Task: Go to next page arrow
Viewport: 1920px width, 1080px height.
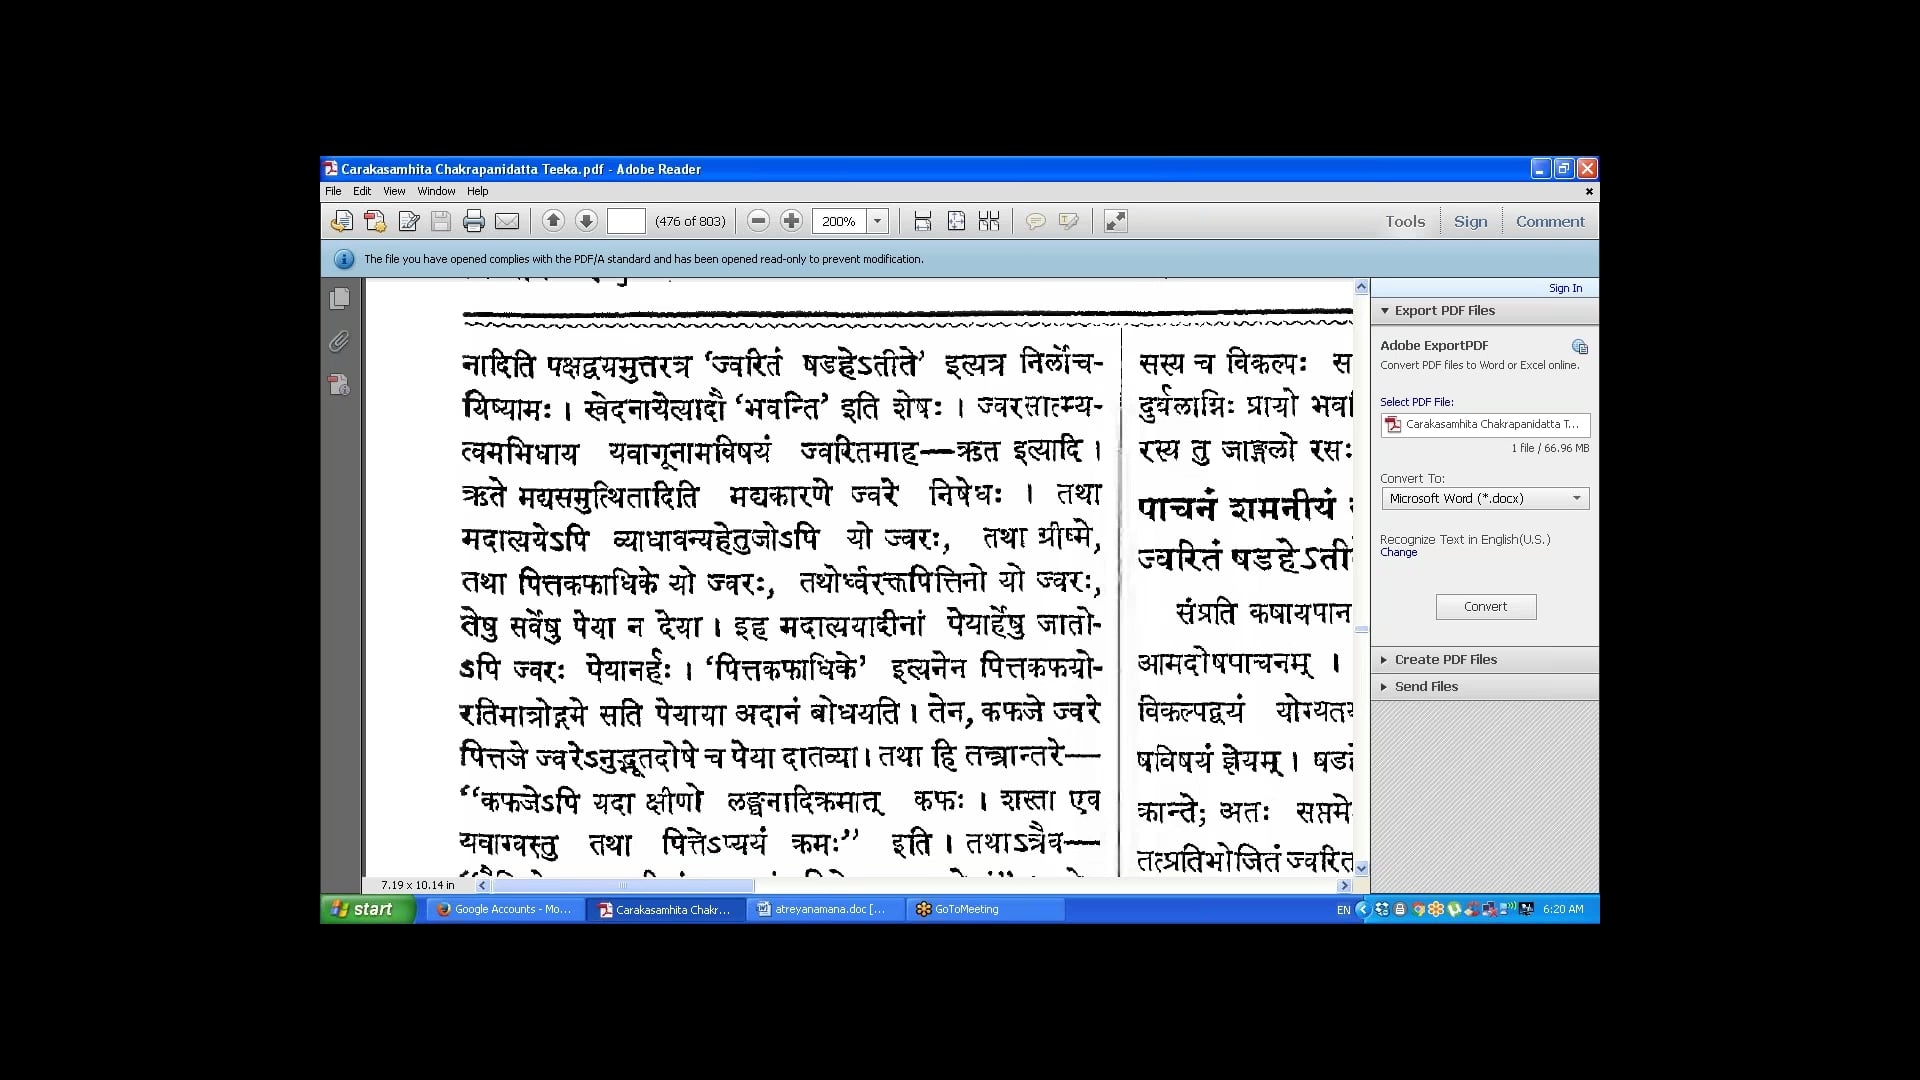Action: pyautogui.click(x=586, y=221)
